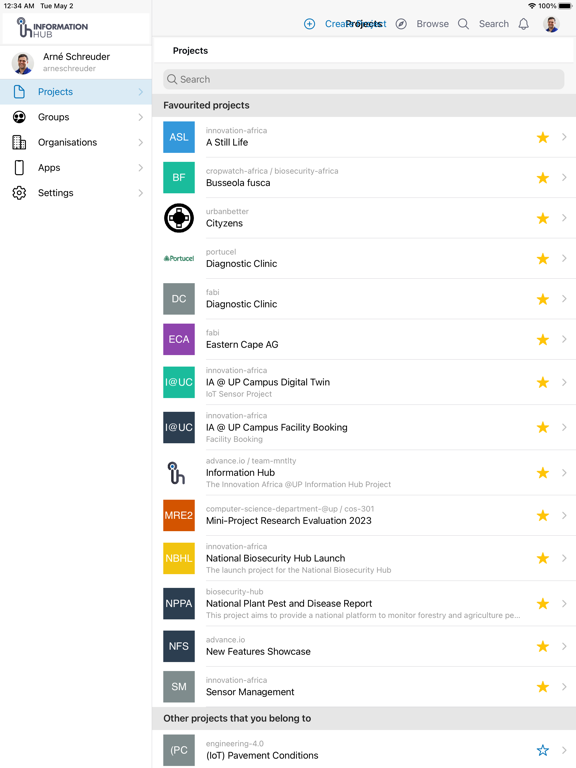Open A Still Life using its row chevron
Screen dimensions: 576x768
coord(564,137)
